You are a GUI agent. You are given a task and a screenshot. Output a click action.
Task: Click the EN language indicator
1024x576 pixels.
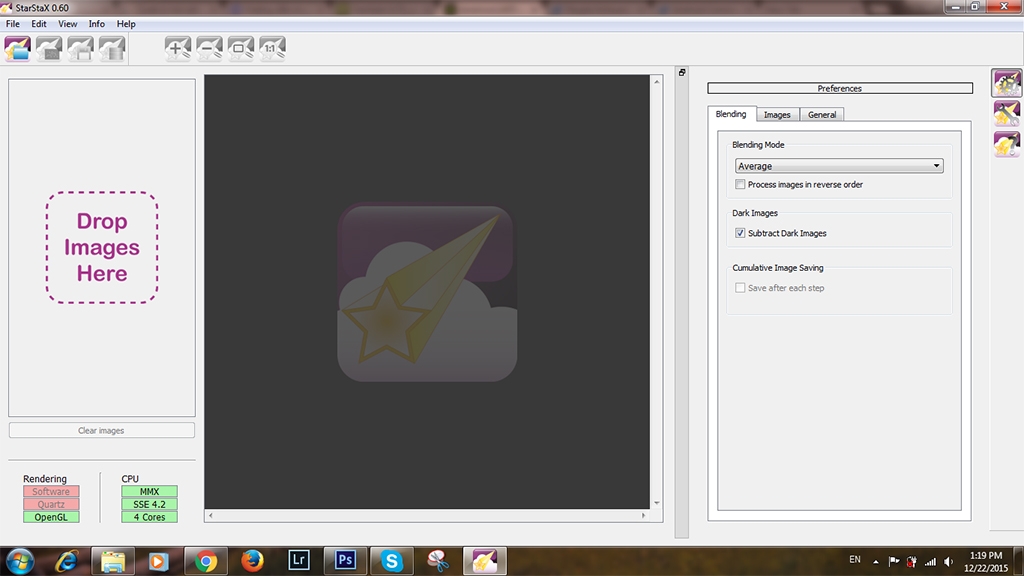(x=855, y=560)
